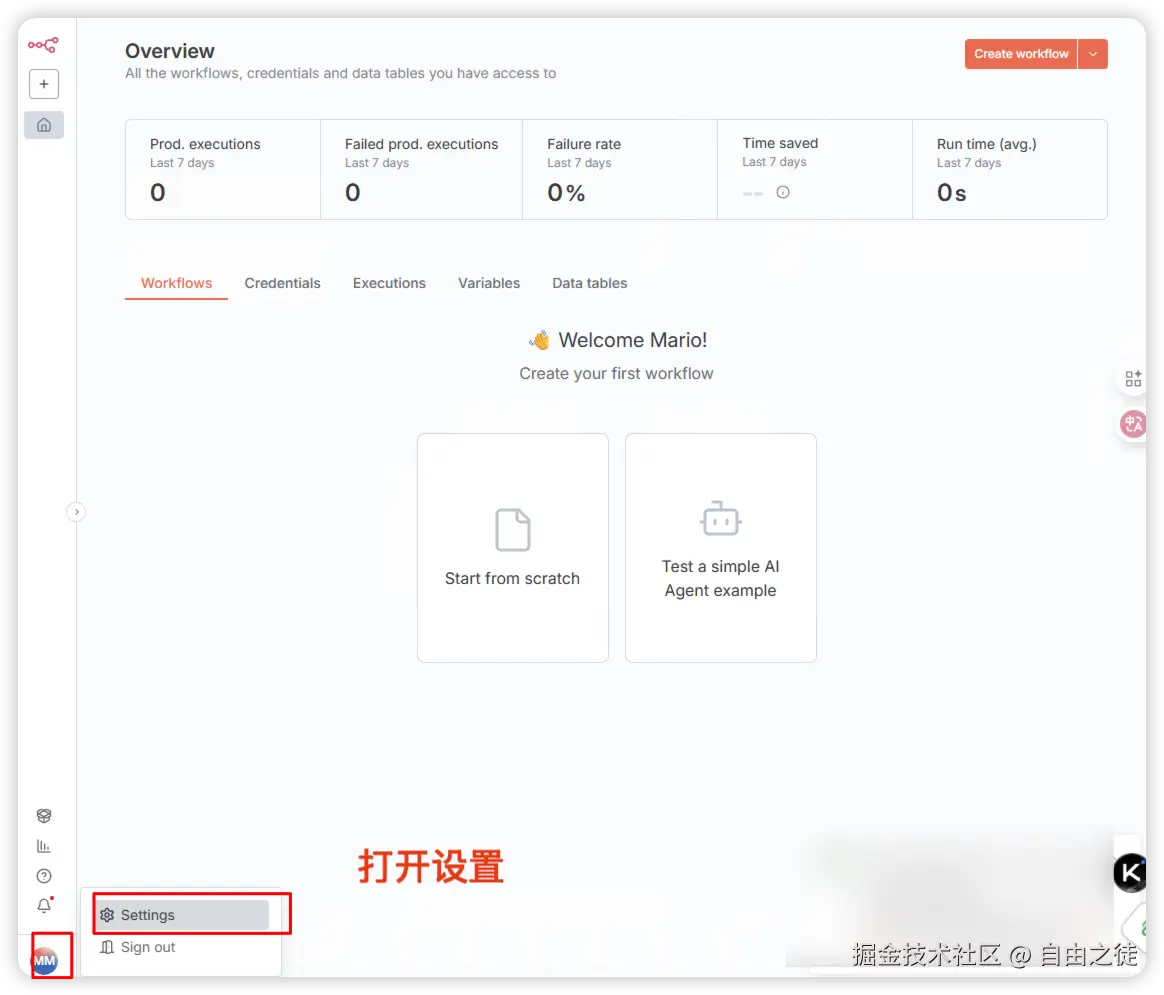Open the Create workflow dropdown arrow

[x=1093, y=54]
